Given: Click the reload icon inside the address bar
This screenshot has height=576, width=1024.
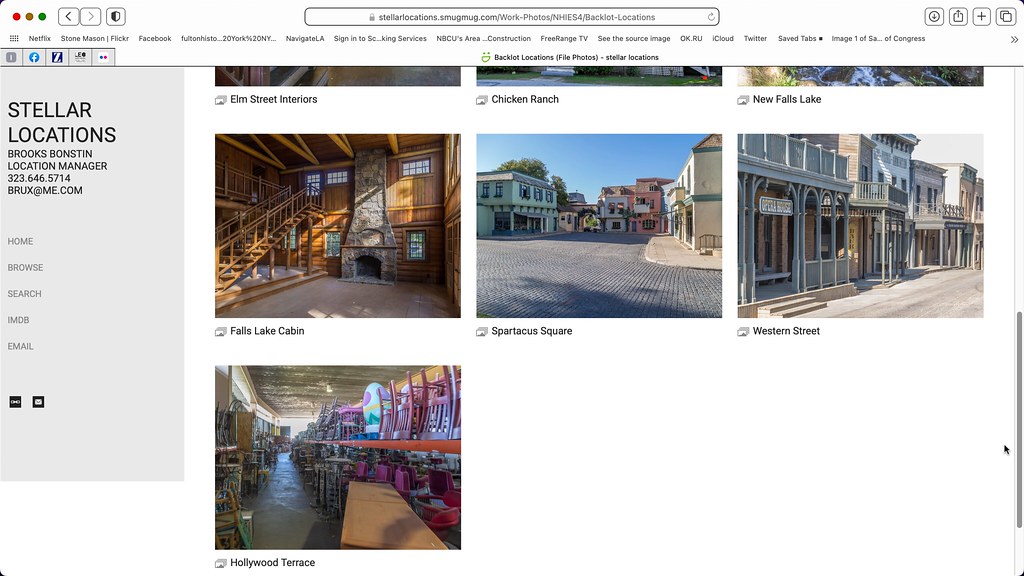Looking at the screenshot, I should (711, 16).
